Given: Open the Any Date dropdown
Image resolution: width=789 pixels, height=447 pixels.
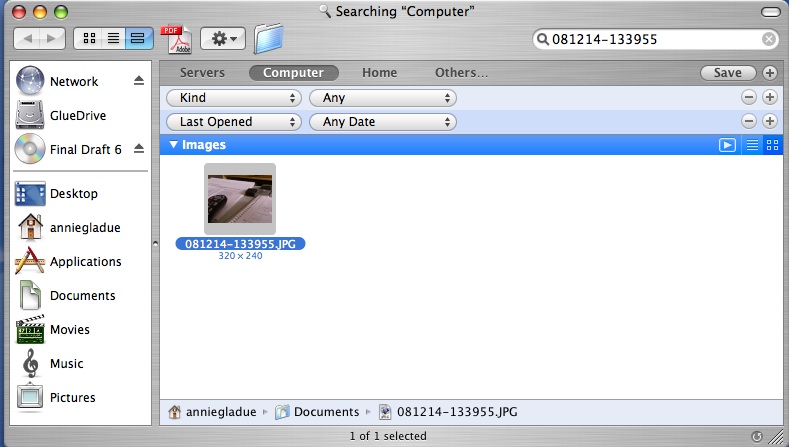Looking at the screenshot, I should (x=382, y=122).
